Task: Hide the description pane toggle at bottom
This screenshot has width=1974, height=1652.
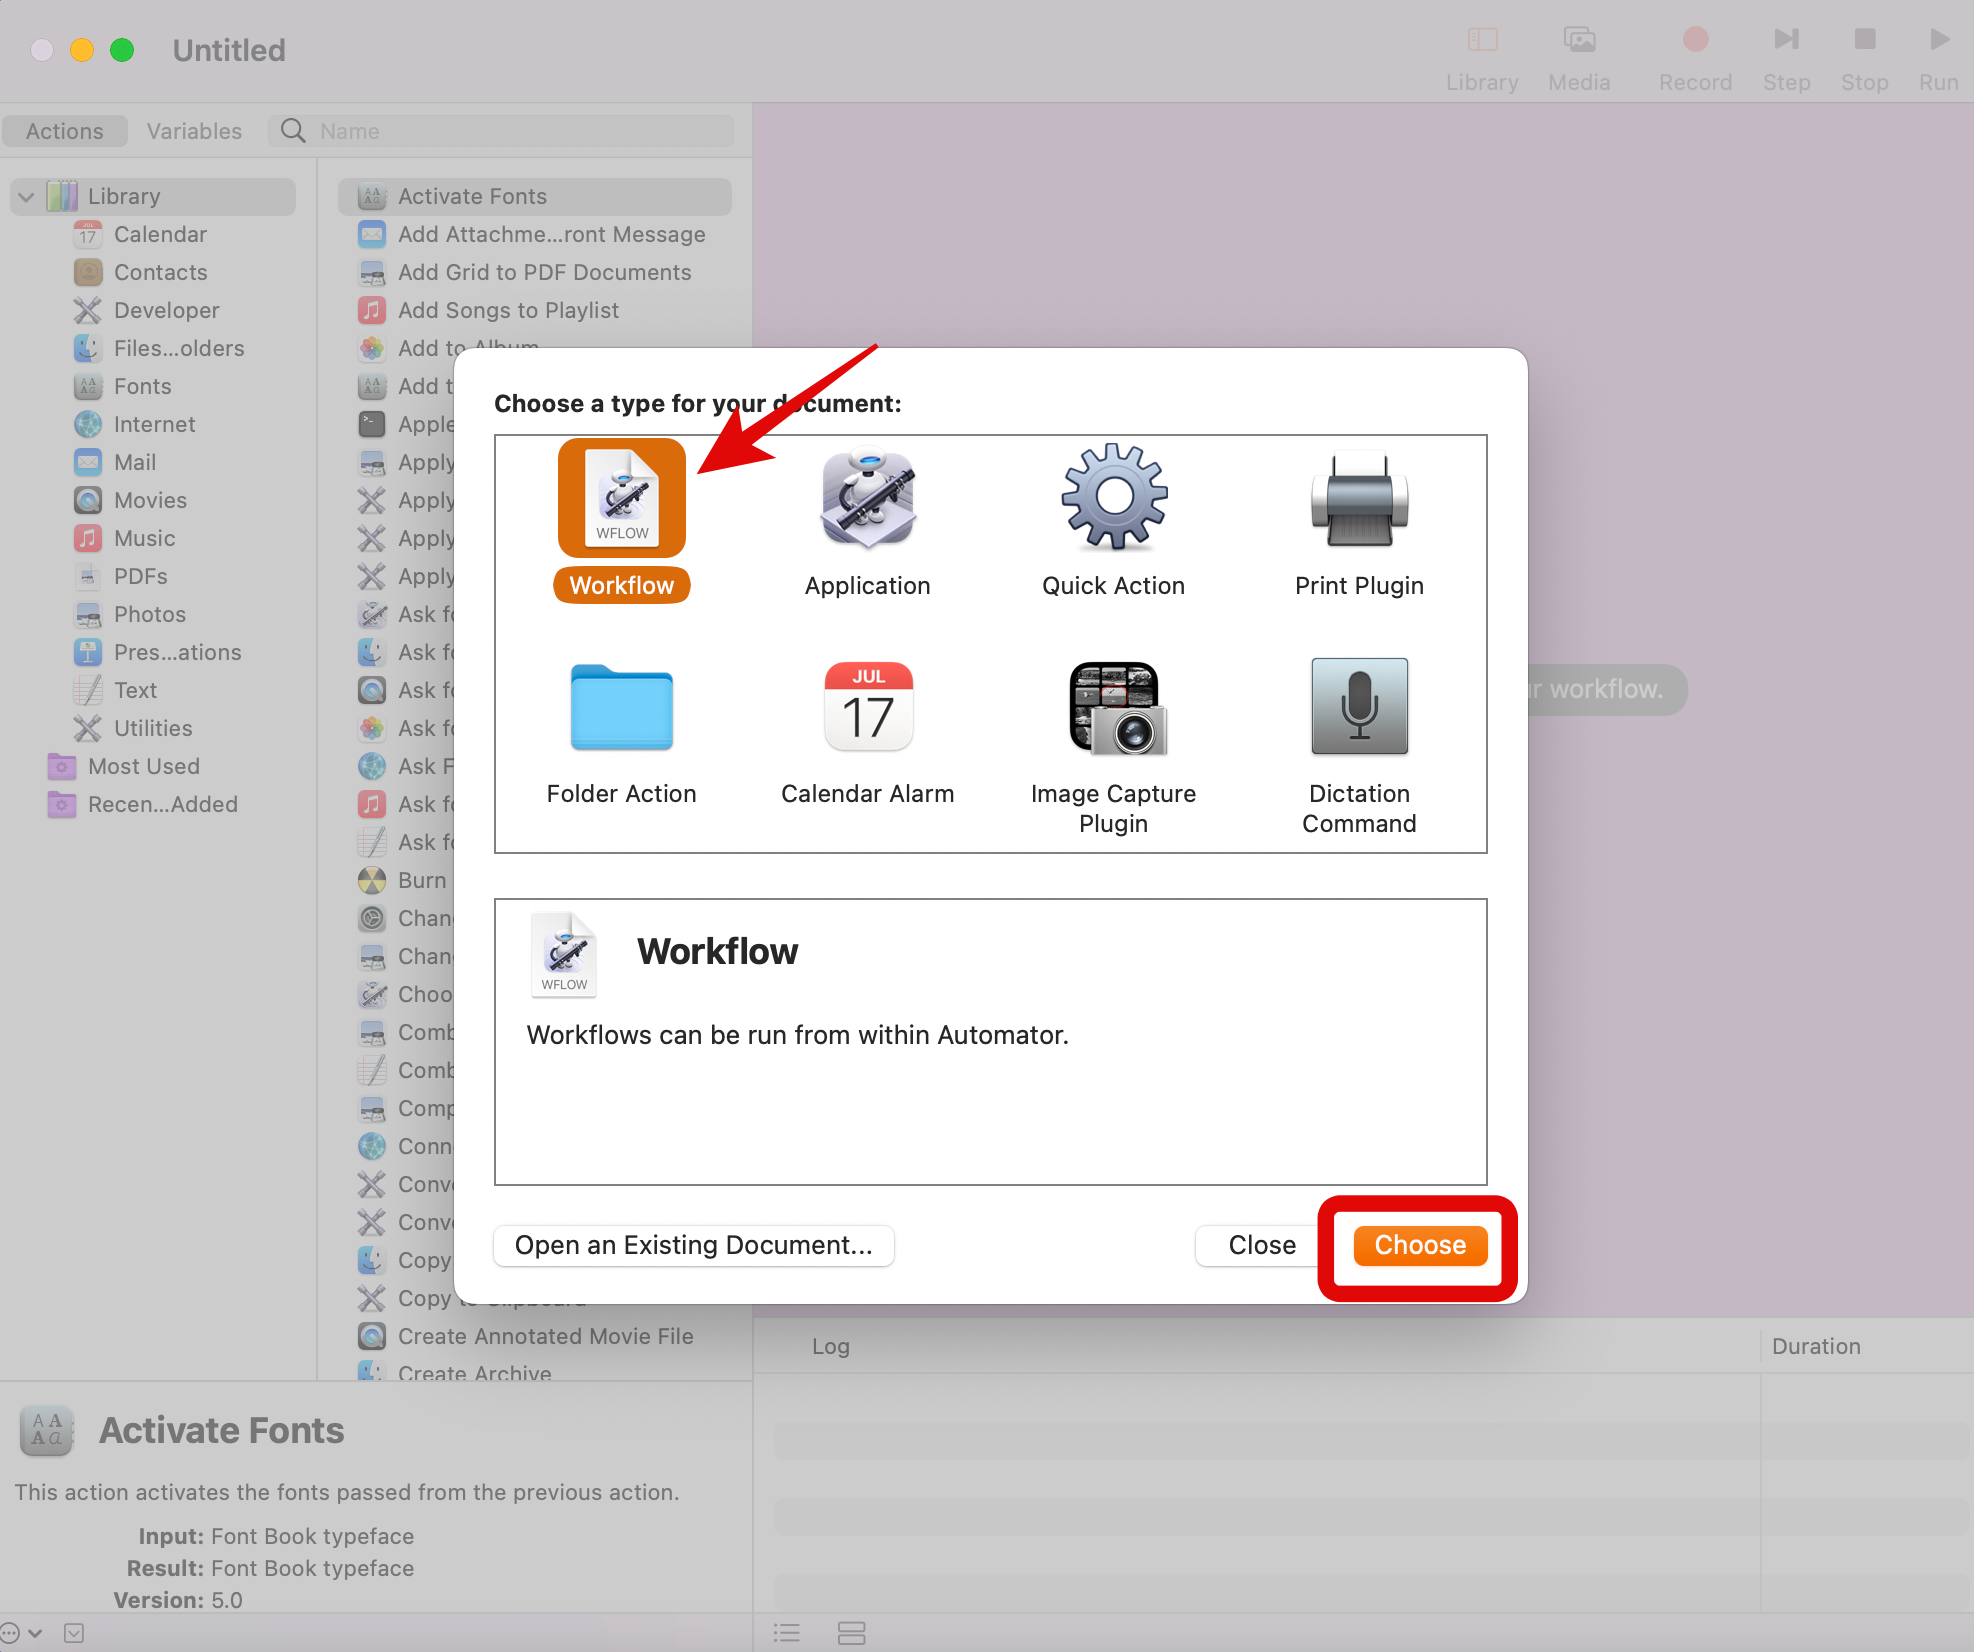Action: (74, 1633)
